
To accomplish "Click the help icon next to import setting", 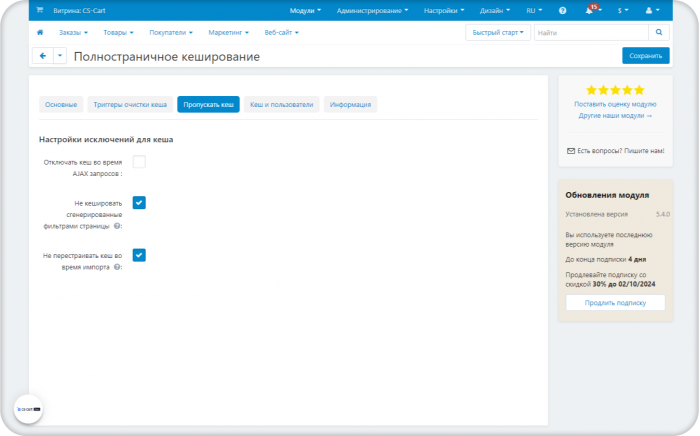I will coord(117,267).
